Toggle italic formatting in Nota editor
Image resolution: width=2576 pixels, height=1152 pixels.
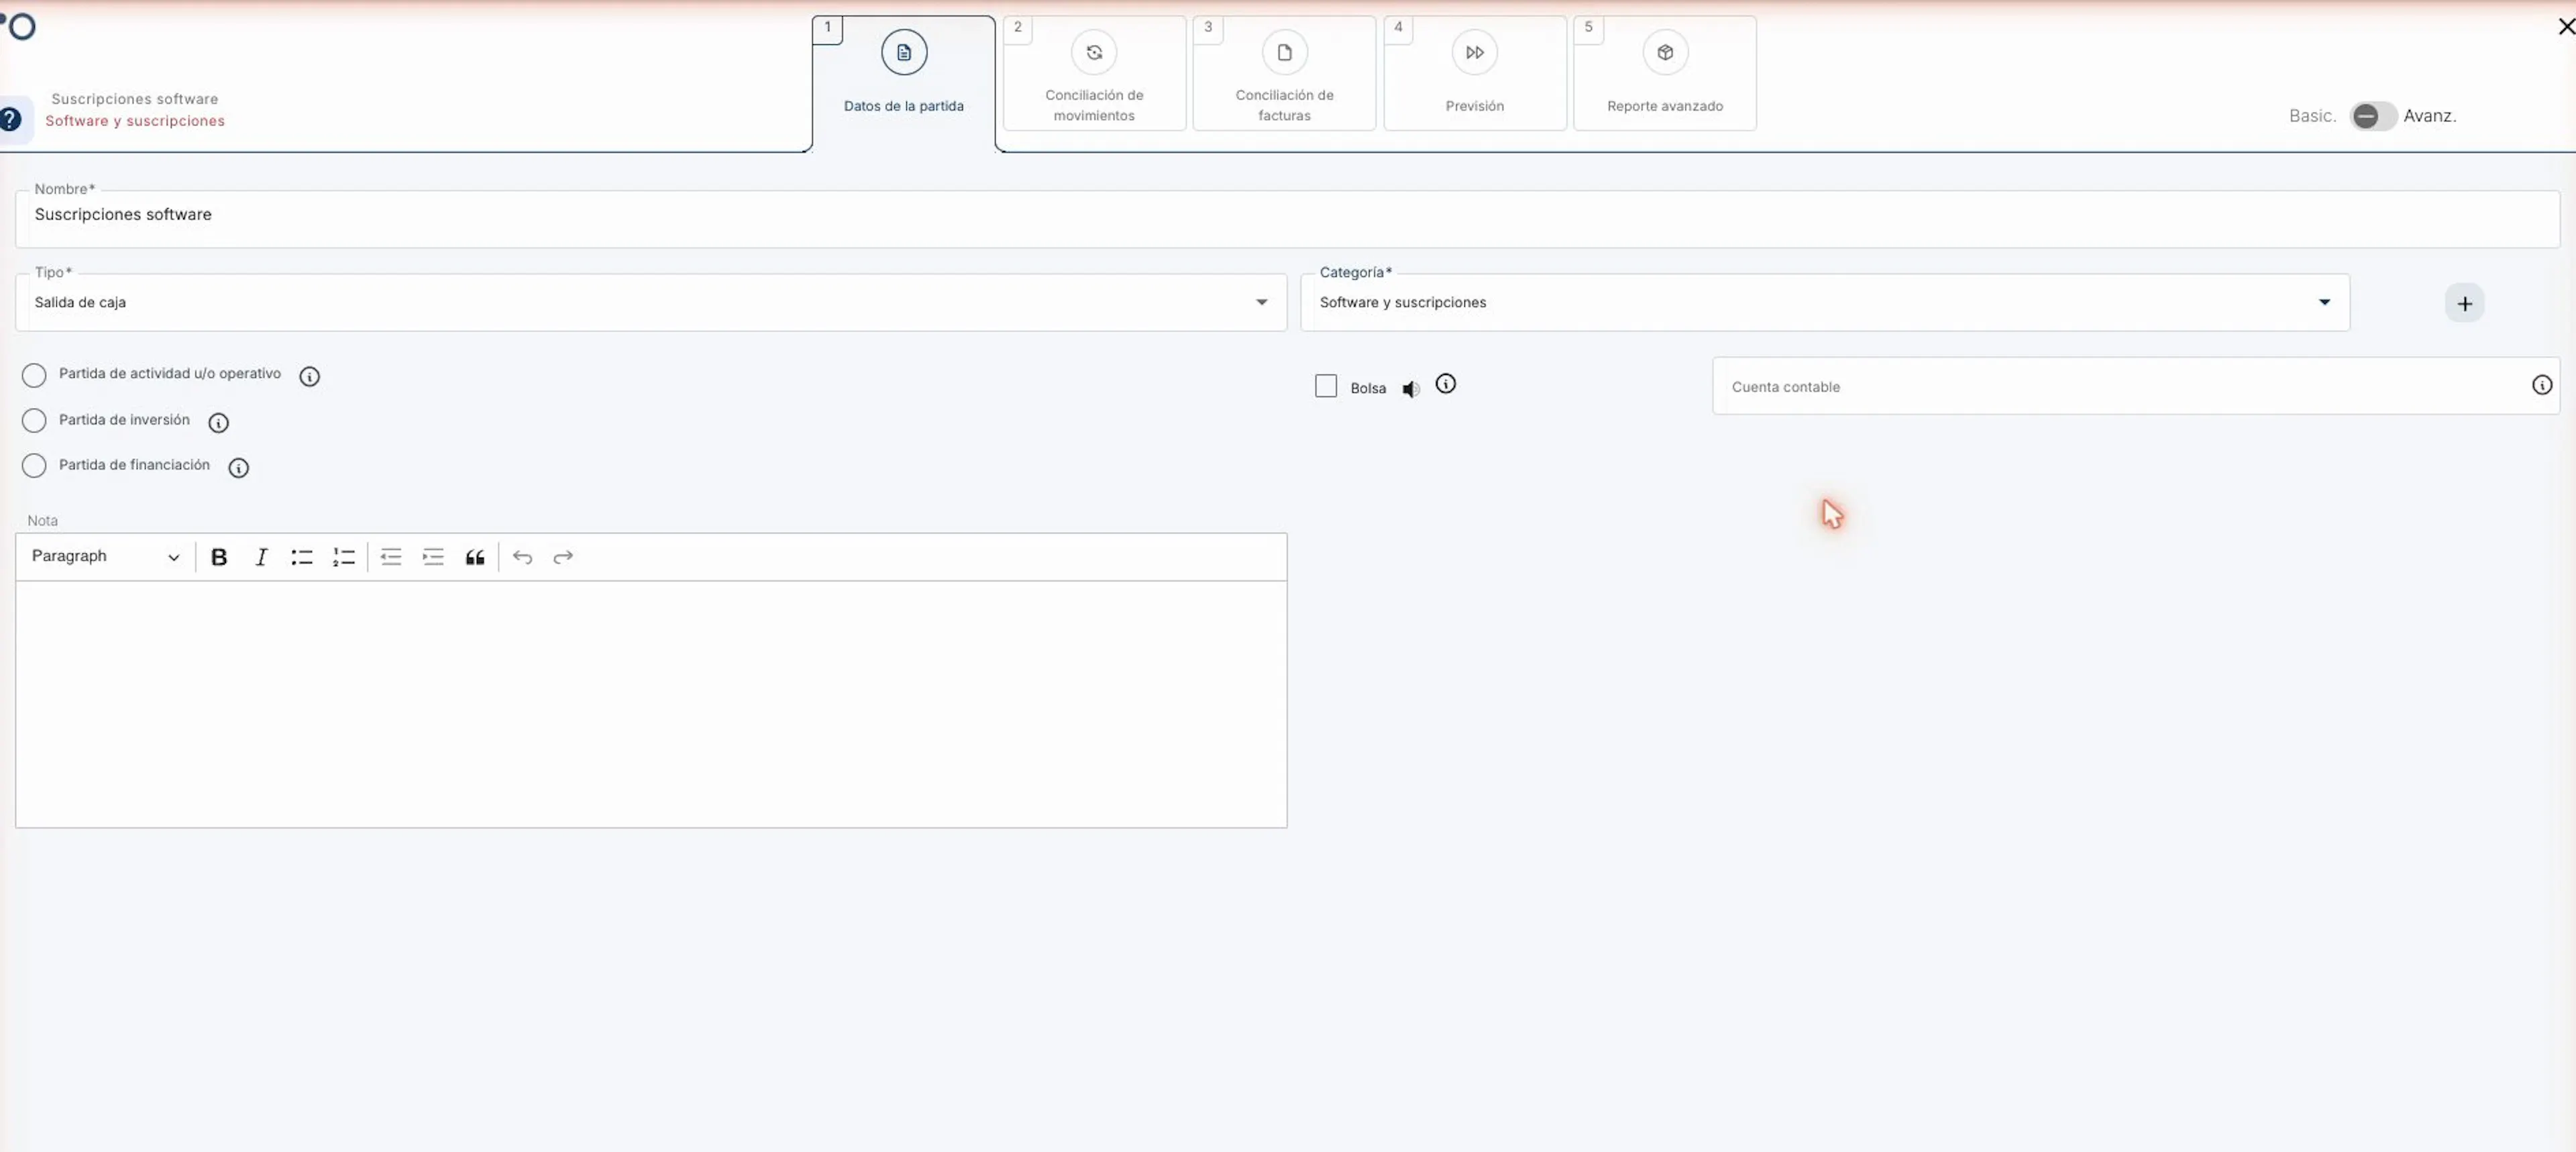point(261,557)
